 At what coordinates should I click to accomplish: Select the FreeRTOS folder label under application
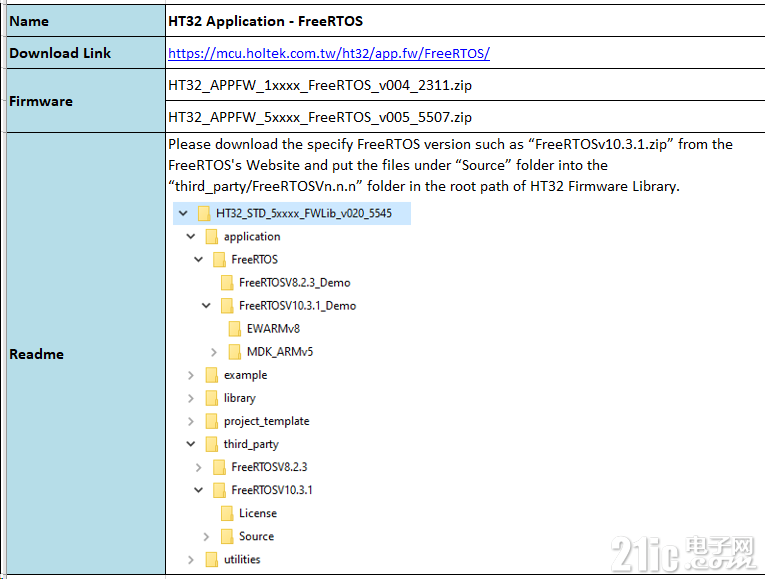[255, 260]
